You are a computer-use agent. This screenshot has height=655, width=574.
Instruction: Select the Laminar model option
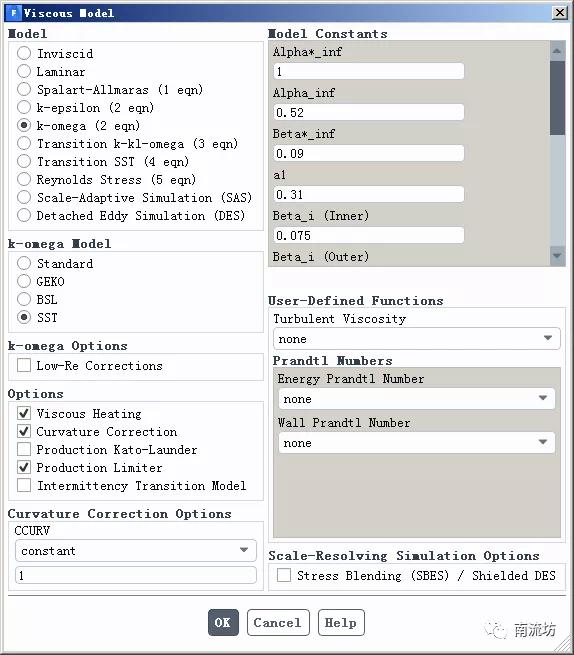24,71
